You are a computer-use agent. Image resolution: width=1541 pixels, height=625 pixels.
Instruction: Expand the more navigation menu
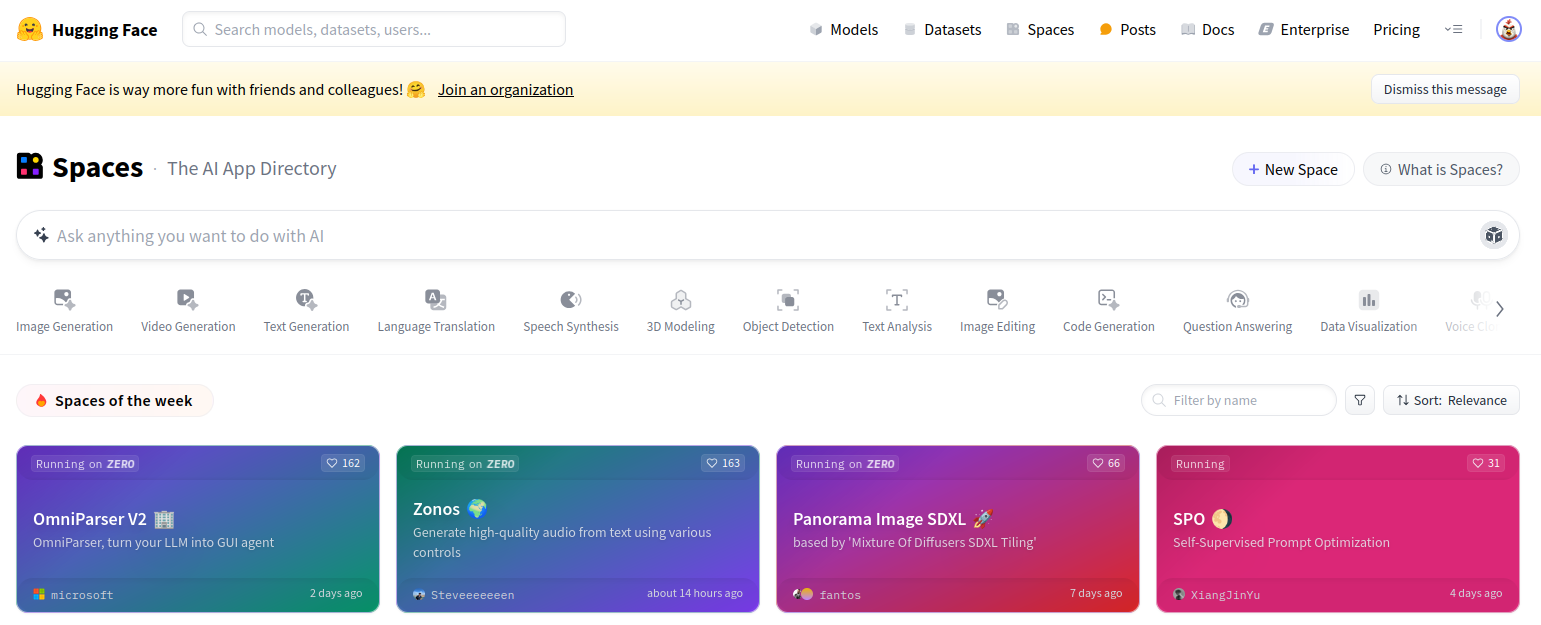click(x=1453, y=30)
